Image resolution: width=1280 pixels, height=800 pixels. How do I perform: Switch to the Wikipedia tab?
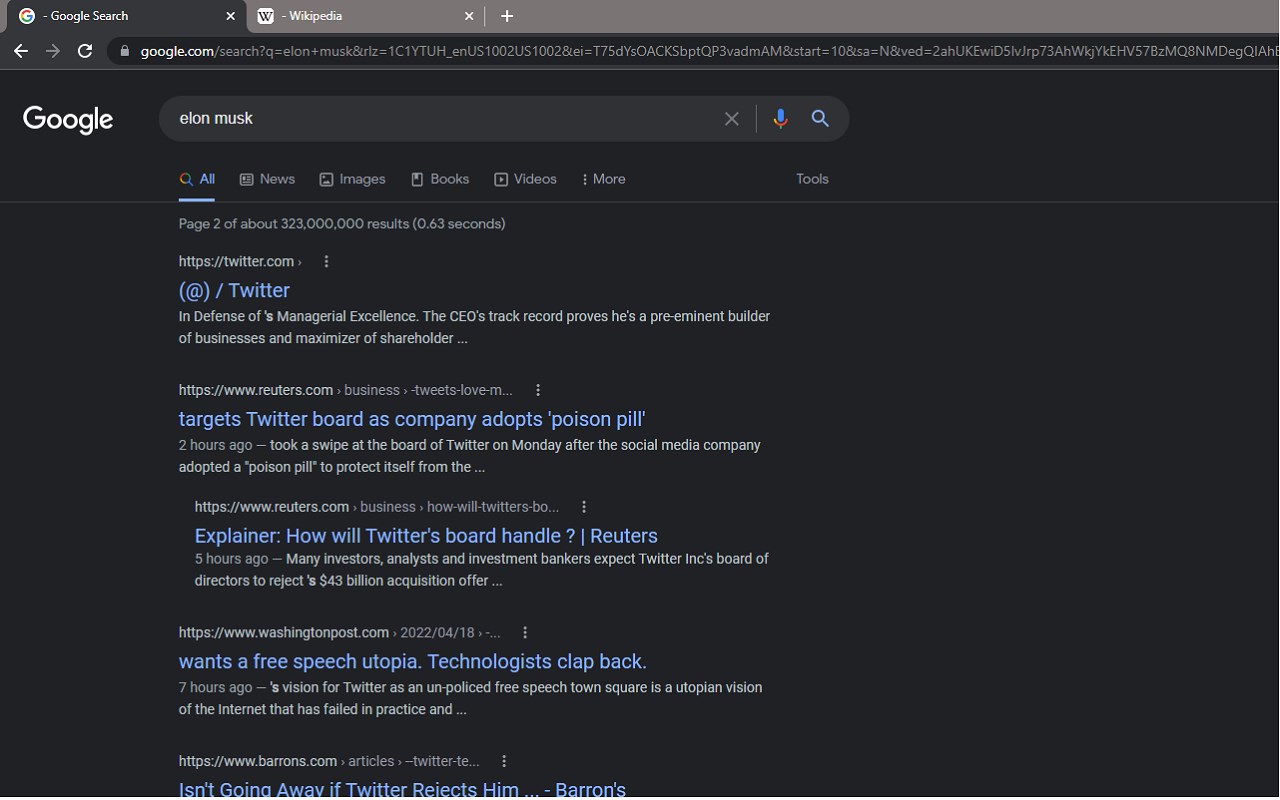tap(363, 16)
